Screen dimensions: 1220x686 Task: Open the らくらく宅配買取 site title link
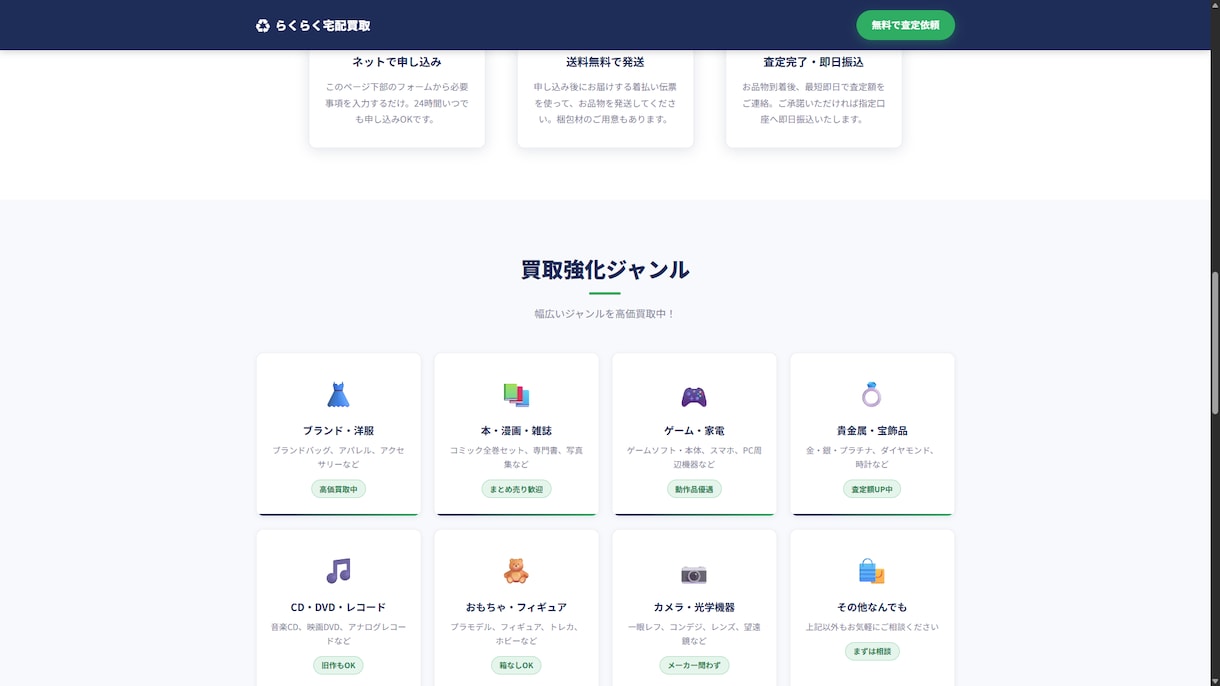pyautogui.click(x=313, y=25)
